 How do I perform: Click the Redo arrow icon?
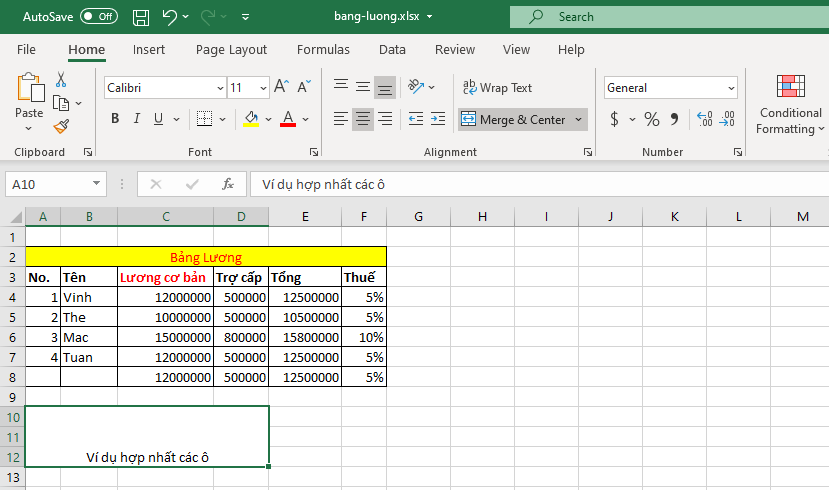pos(208,17)
